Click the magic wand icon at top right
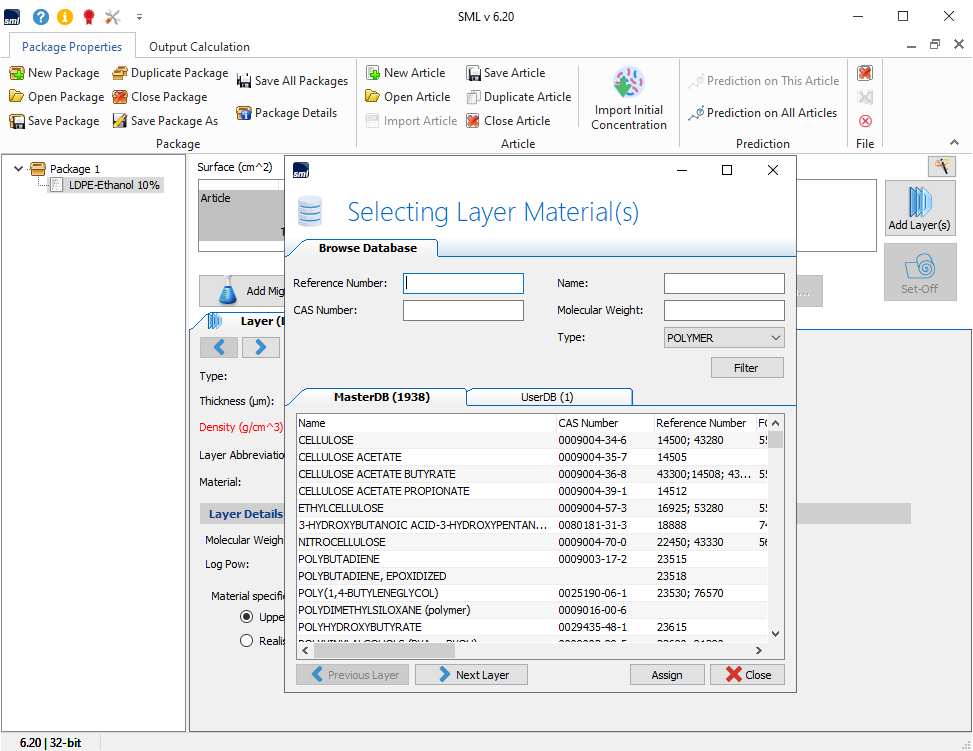The image size is (973, 751). coord(940,166)
